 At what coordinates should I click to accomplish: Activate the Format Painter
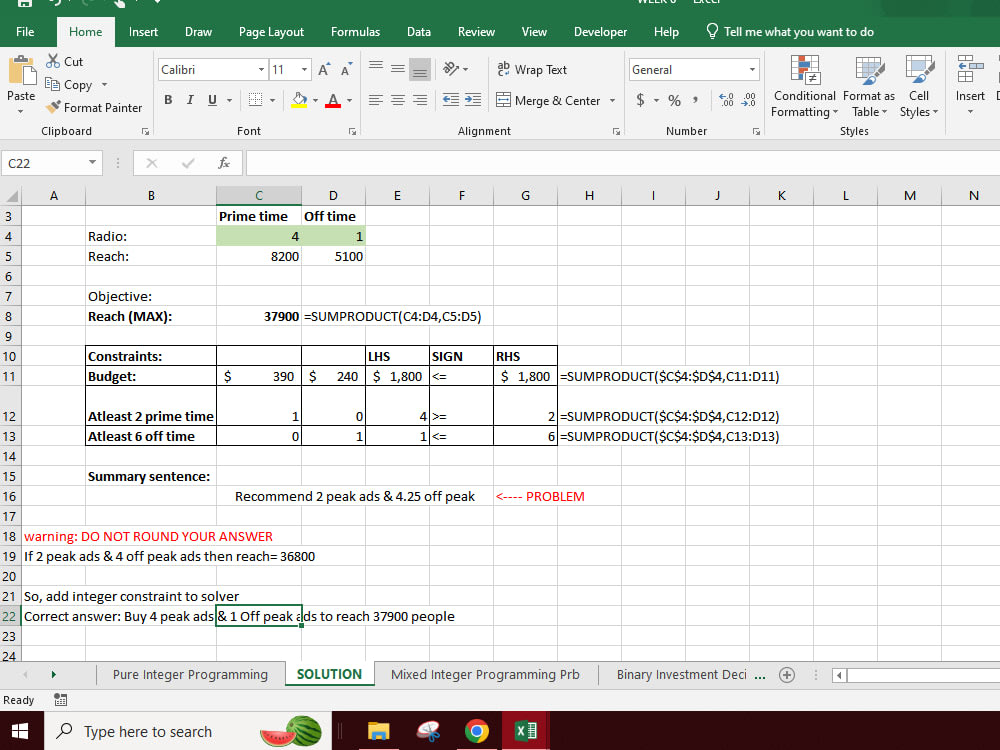[95, 107]
